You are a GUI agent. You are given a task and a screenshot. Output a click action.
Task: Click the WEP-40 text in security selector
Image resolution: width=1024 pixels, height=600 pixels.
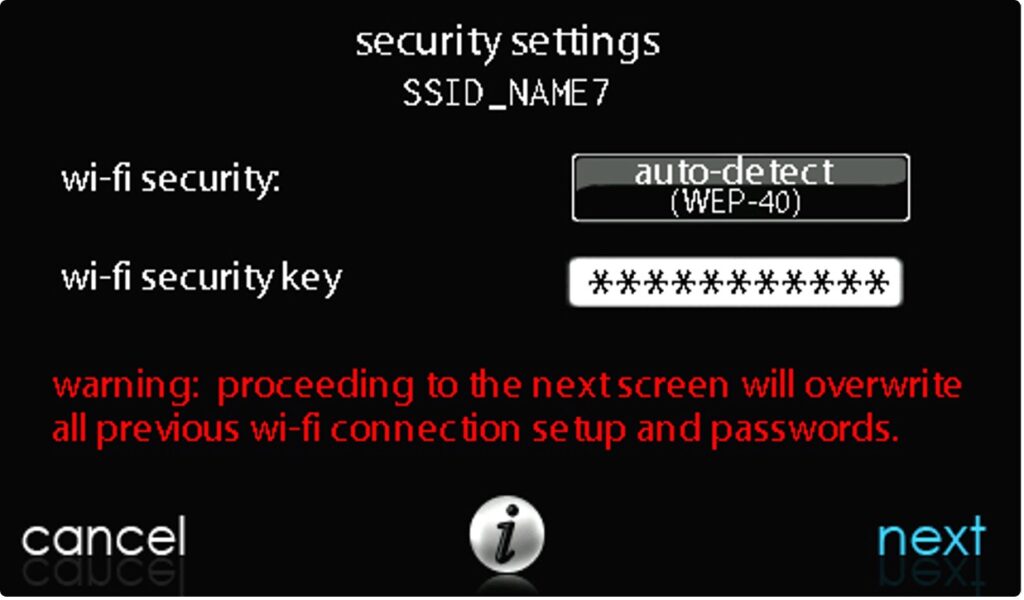[x=735, y=203]
